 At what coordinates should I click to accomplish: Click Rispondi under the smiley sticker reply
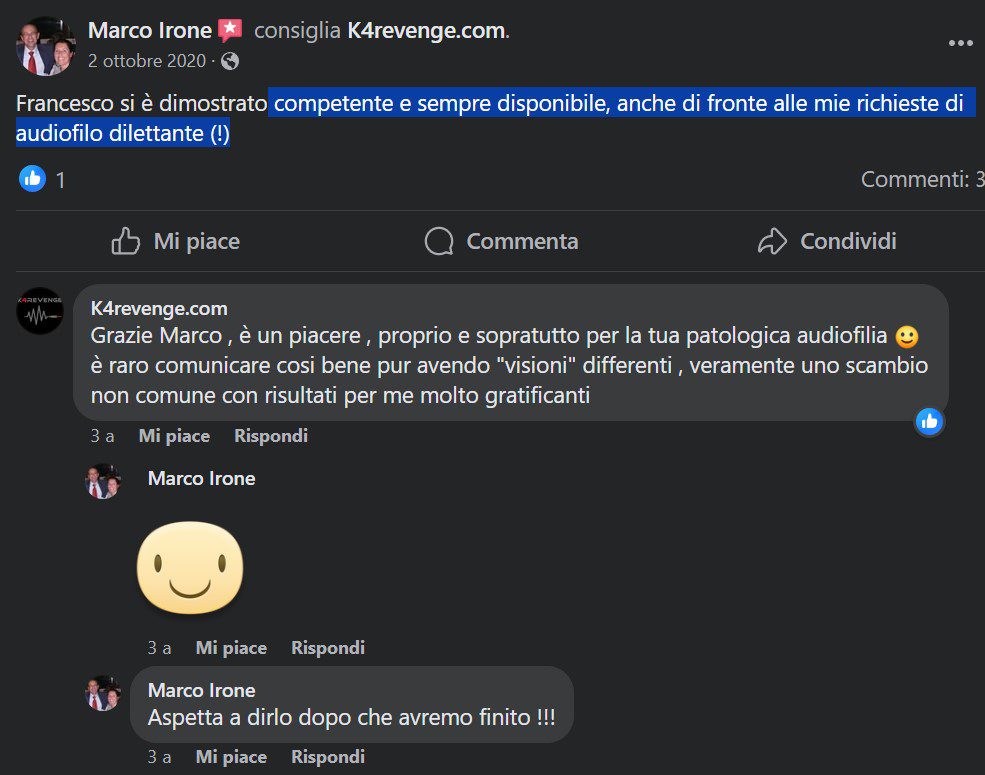(327, 648)
